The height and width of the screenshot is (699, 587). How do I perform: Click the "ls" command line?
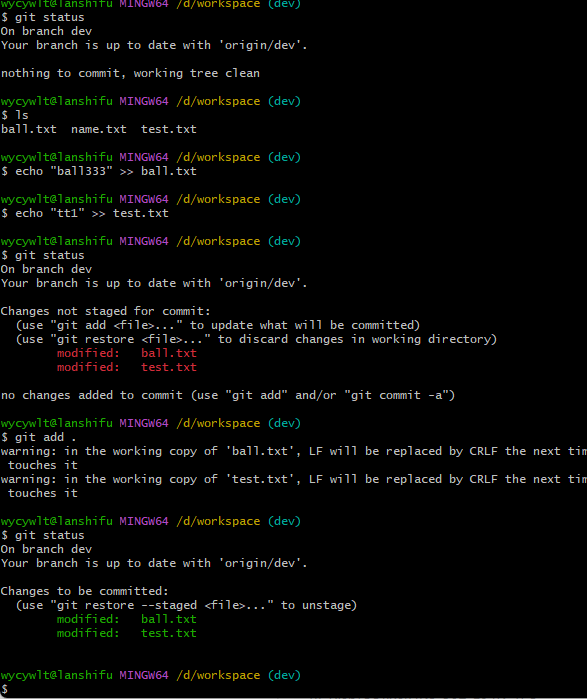tap(15, 115)
